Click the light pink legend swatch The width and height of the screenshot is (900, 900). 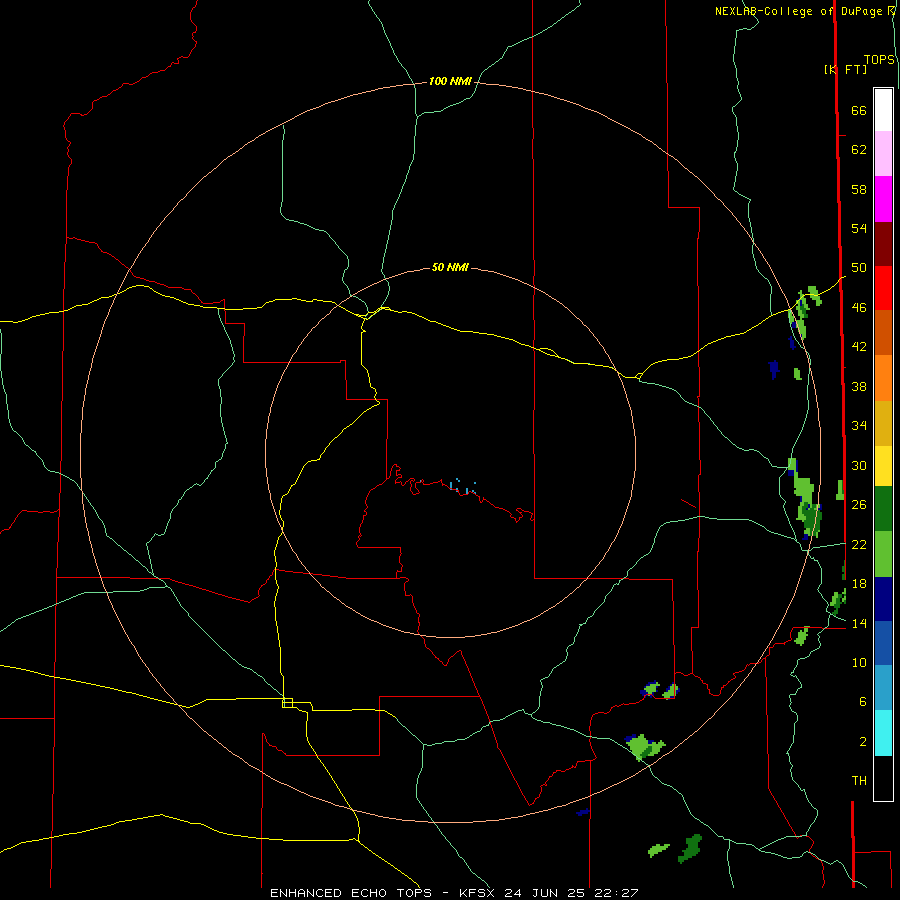pos(883,154)
